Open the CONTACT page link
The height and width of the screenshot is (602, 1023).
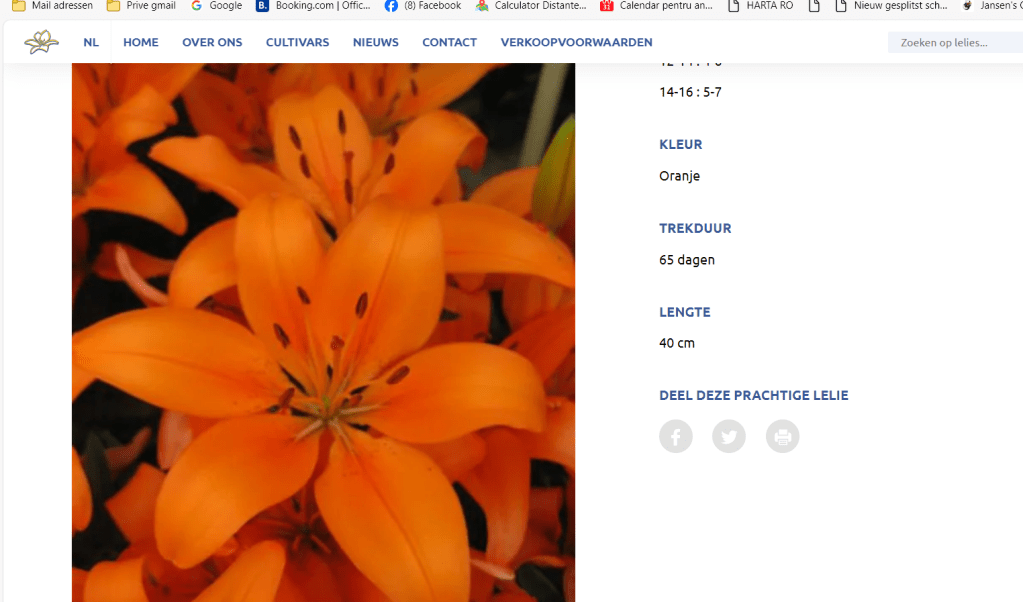[x=449, y=42]
